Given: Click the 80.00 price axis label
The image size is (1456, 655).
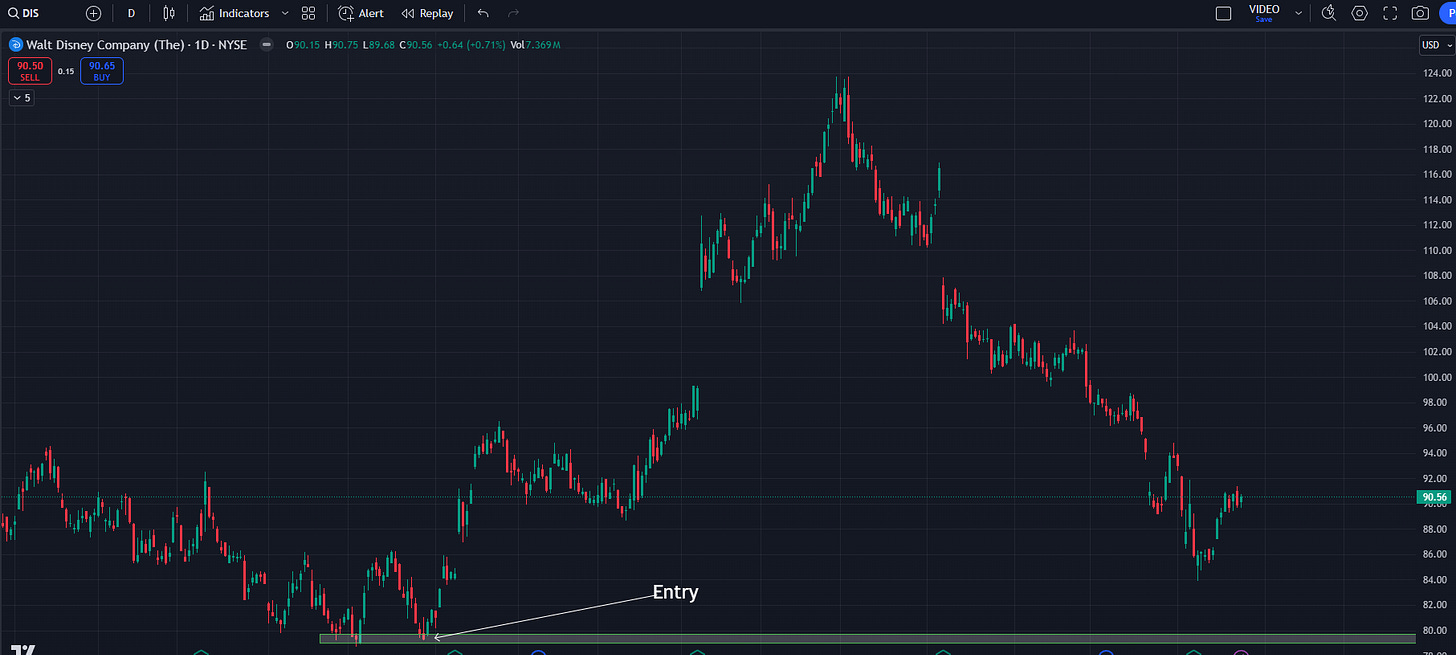Looking at the screenshot, I should coord(1437,631).
